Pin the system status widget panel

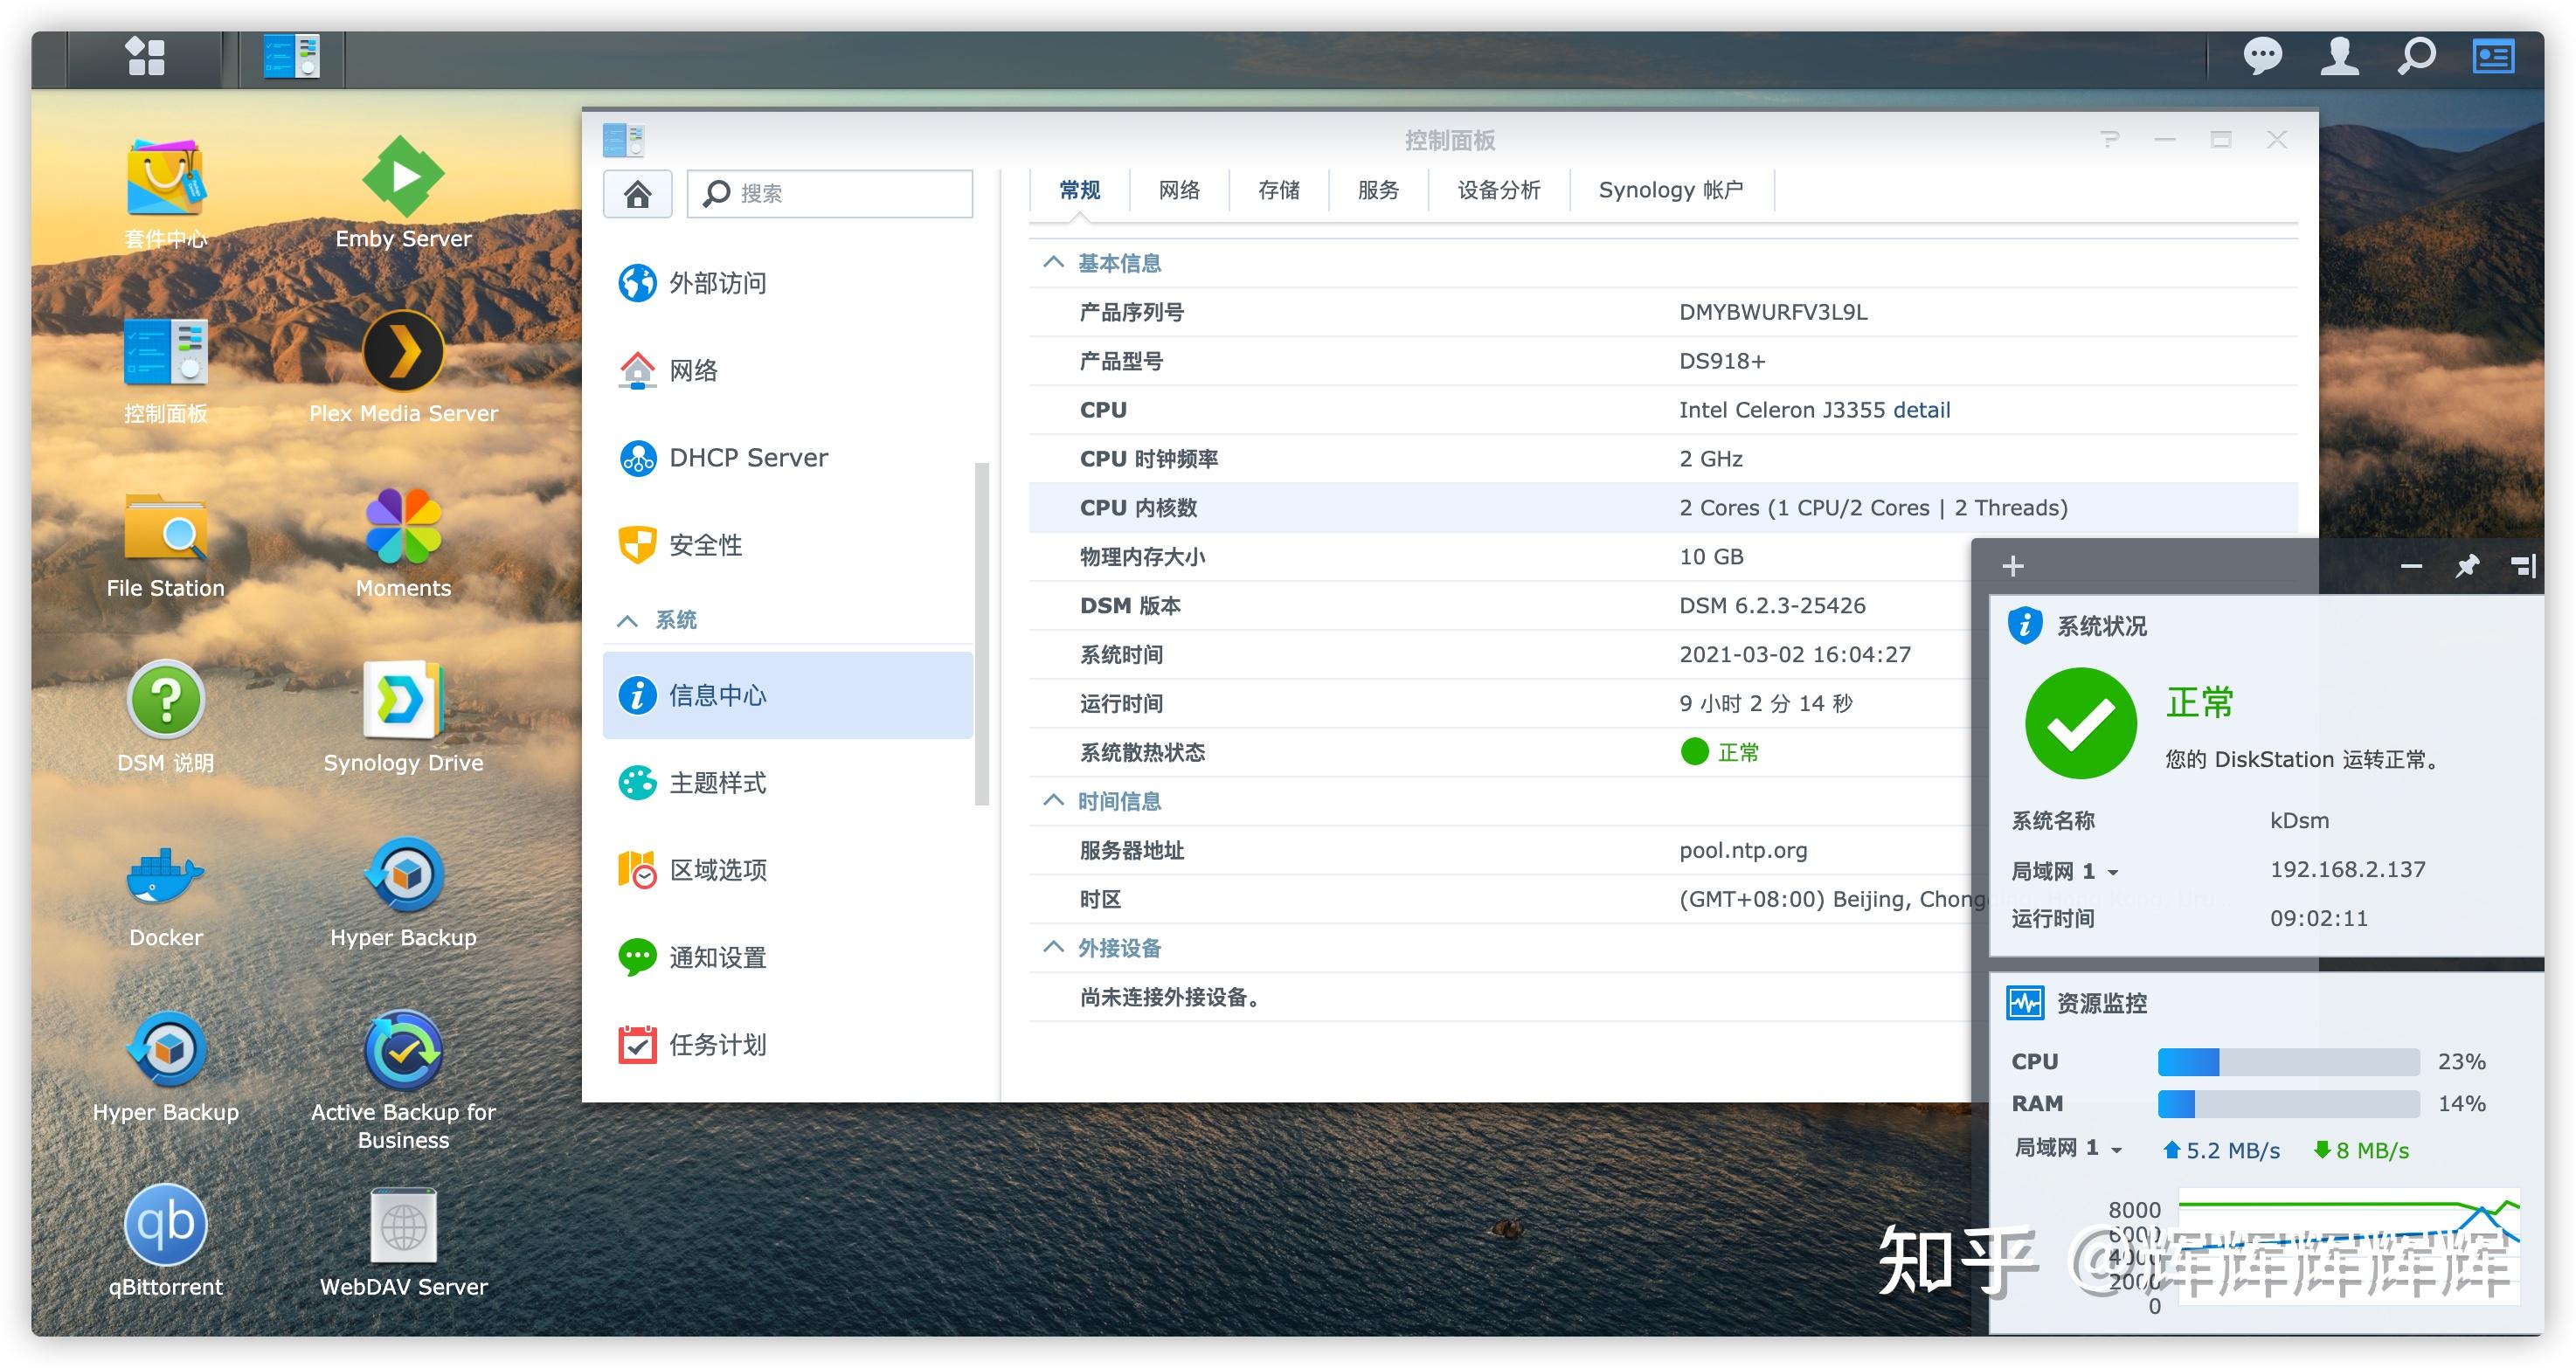2466,565
